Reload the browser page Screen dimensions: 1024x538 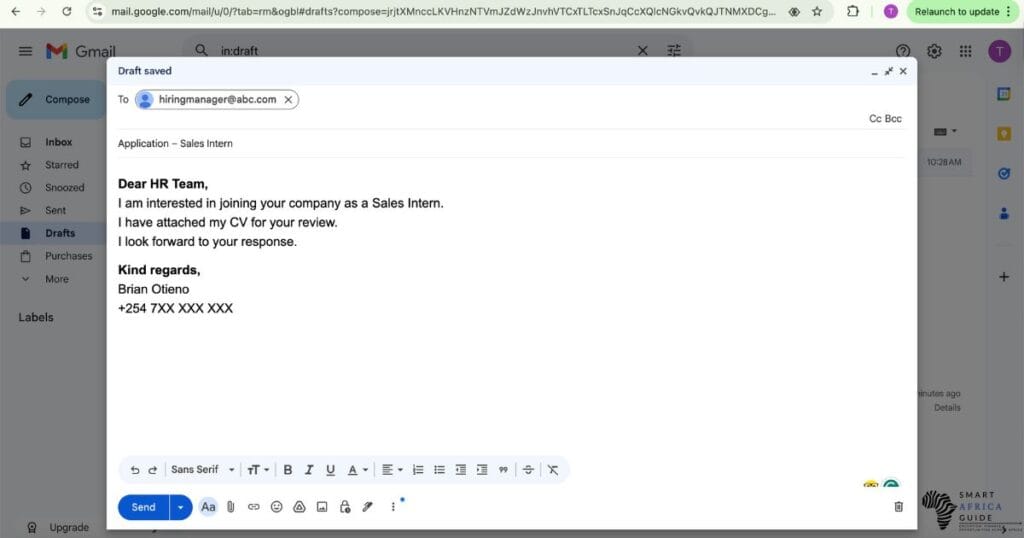point(67,12)
